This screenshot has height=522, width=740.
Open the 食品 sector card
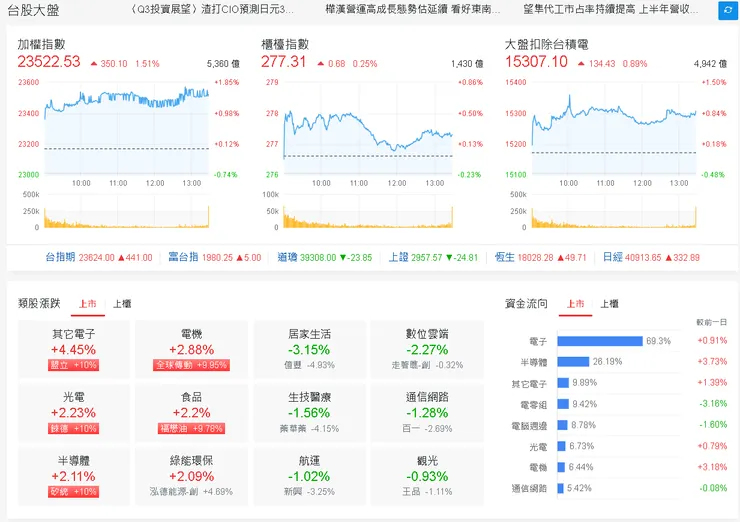click(x=192, y=413)
